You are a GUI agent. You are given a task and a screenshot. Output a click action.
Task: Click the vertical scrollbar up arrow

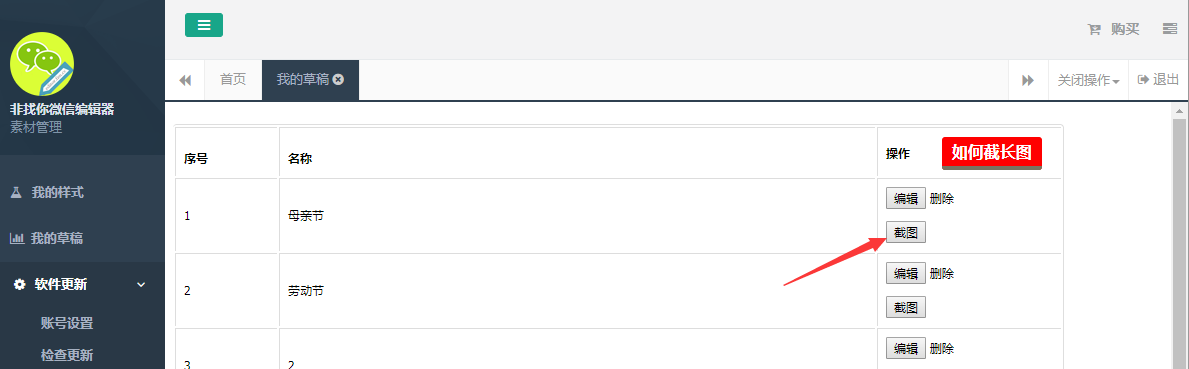[x=1179, y=111]
